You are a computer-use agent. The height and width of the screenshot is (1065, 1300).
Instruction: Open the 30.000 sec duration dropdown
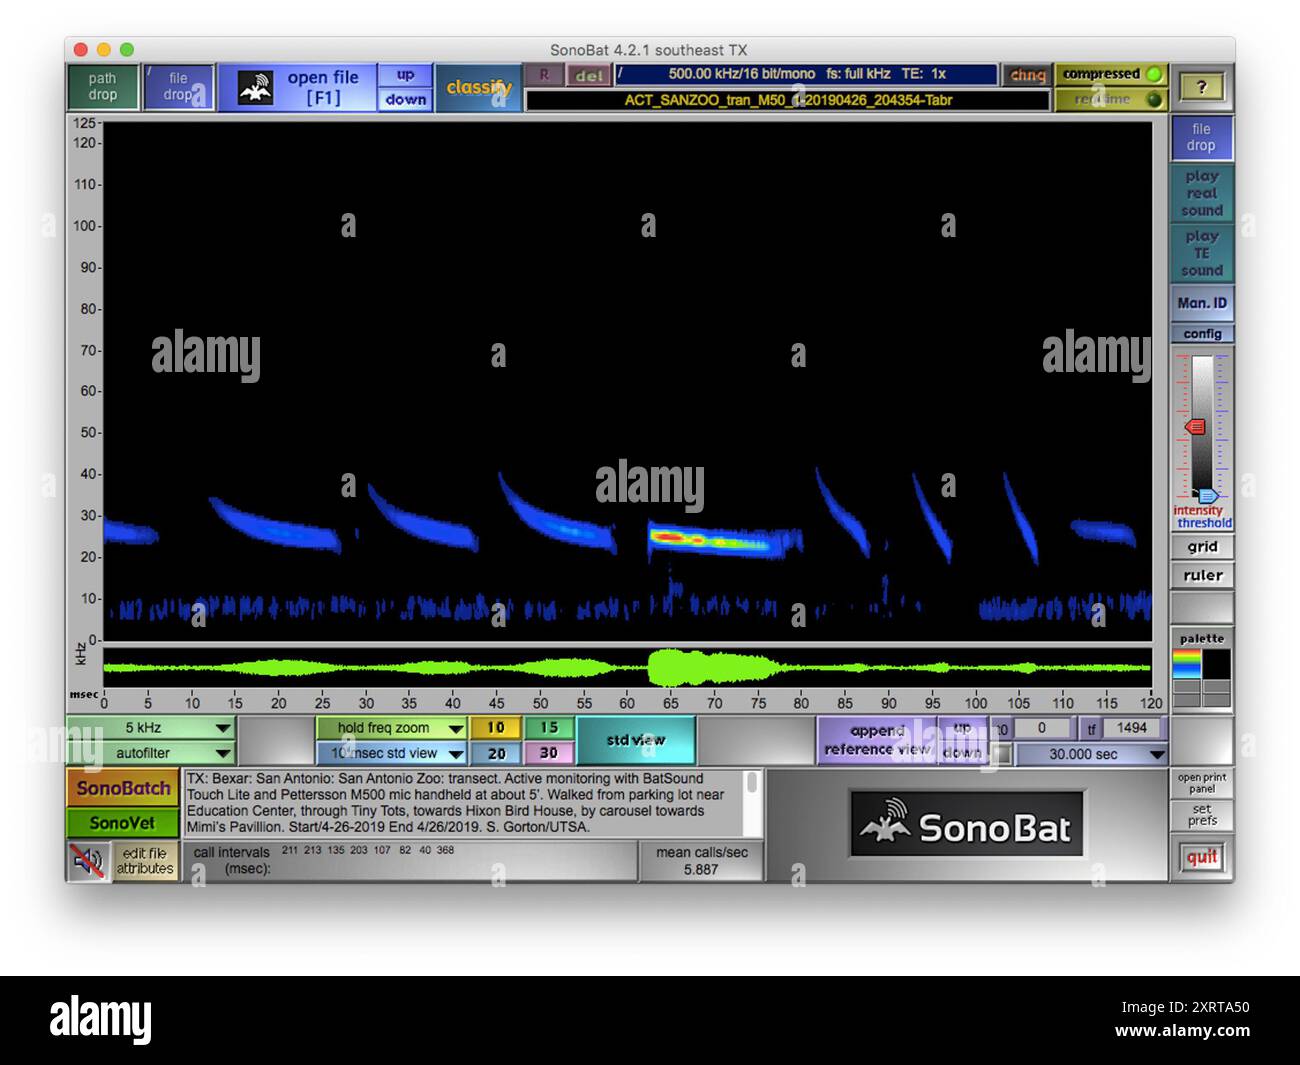pos(1091,754)
